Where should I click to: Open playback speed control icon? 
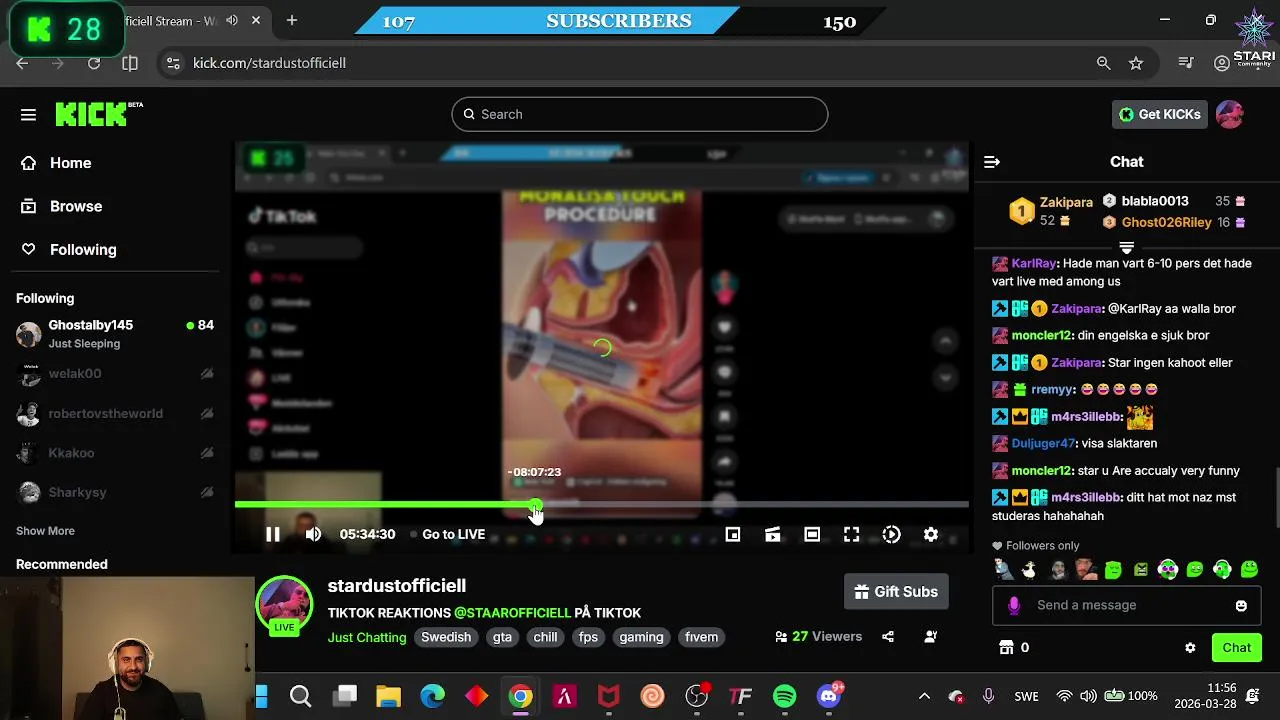click(x=891, y=535)
